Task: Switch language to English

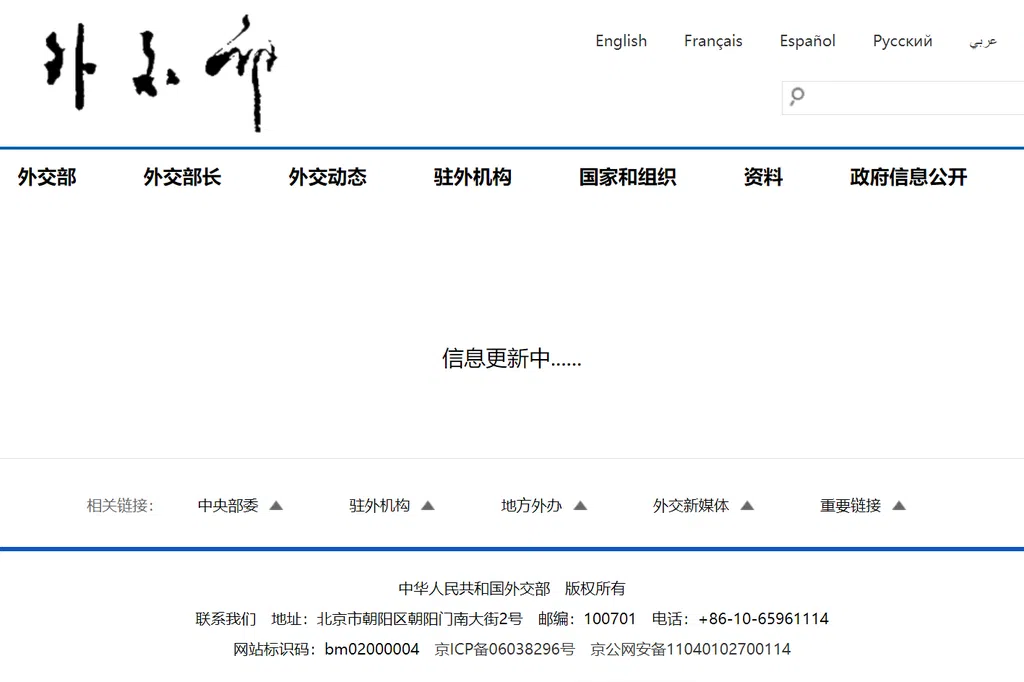Action: 621,41
